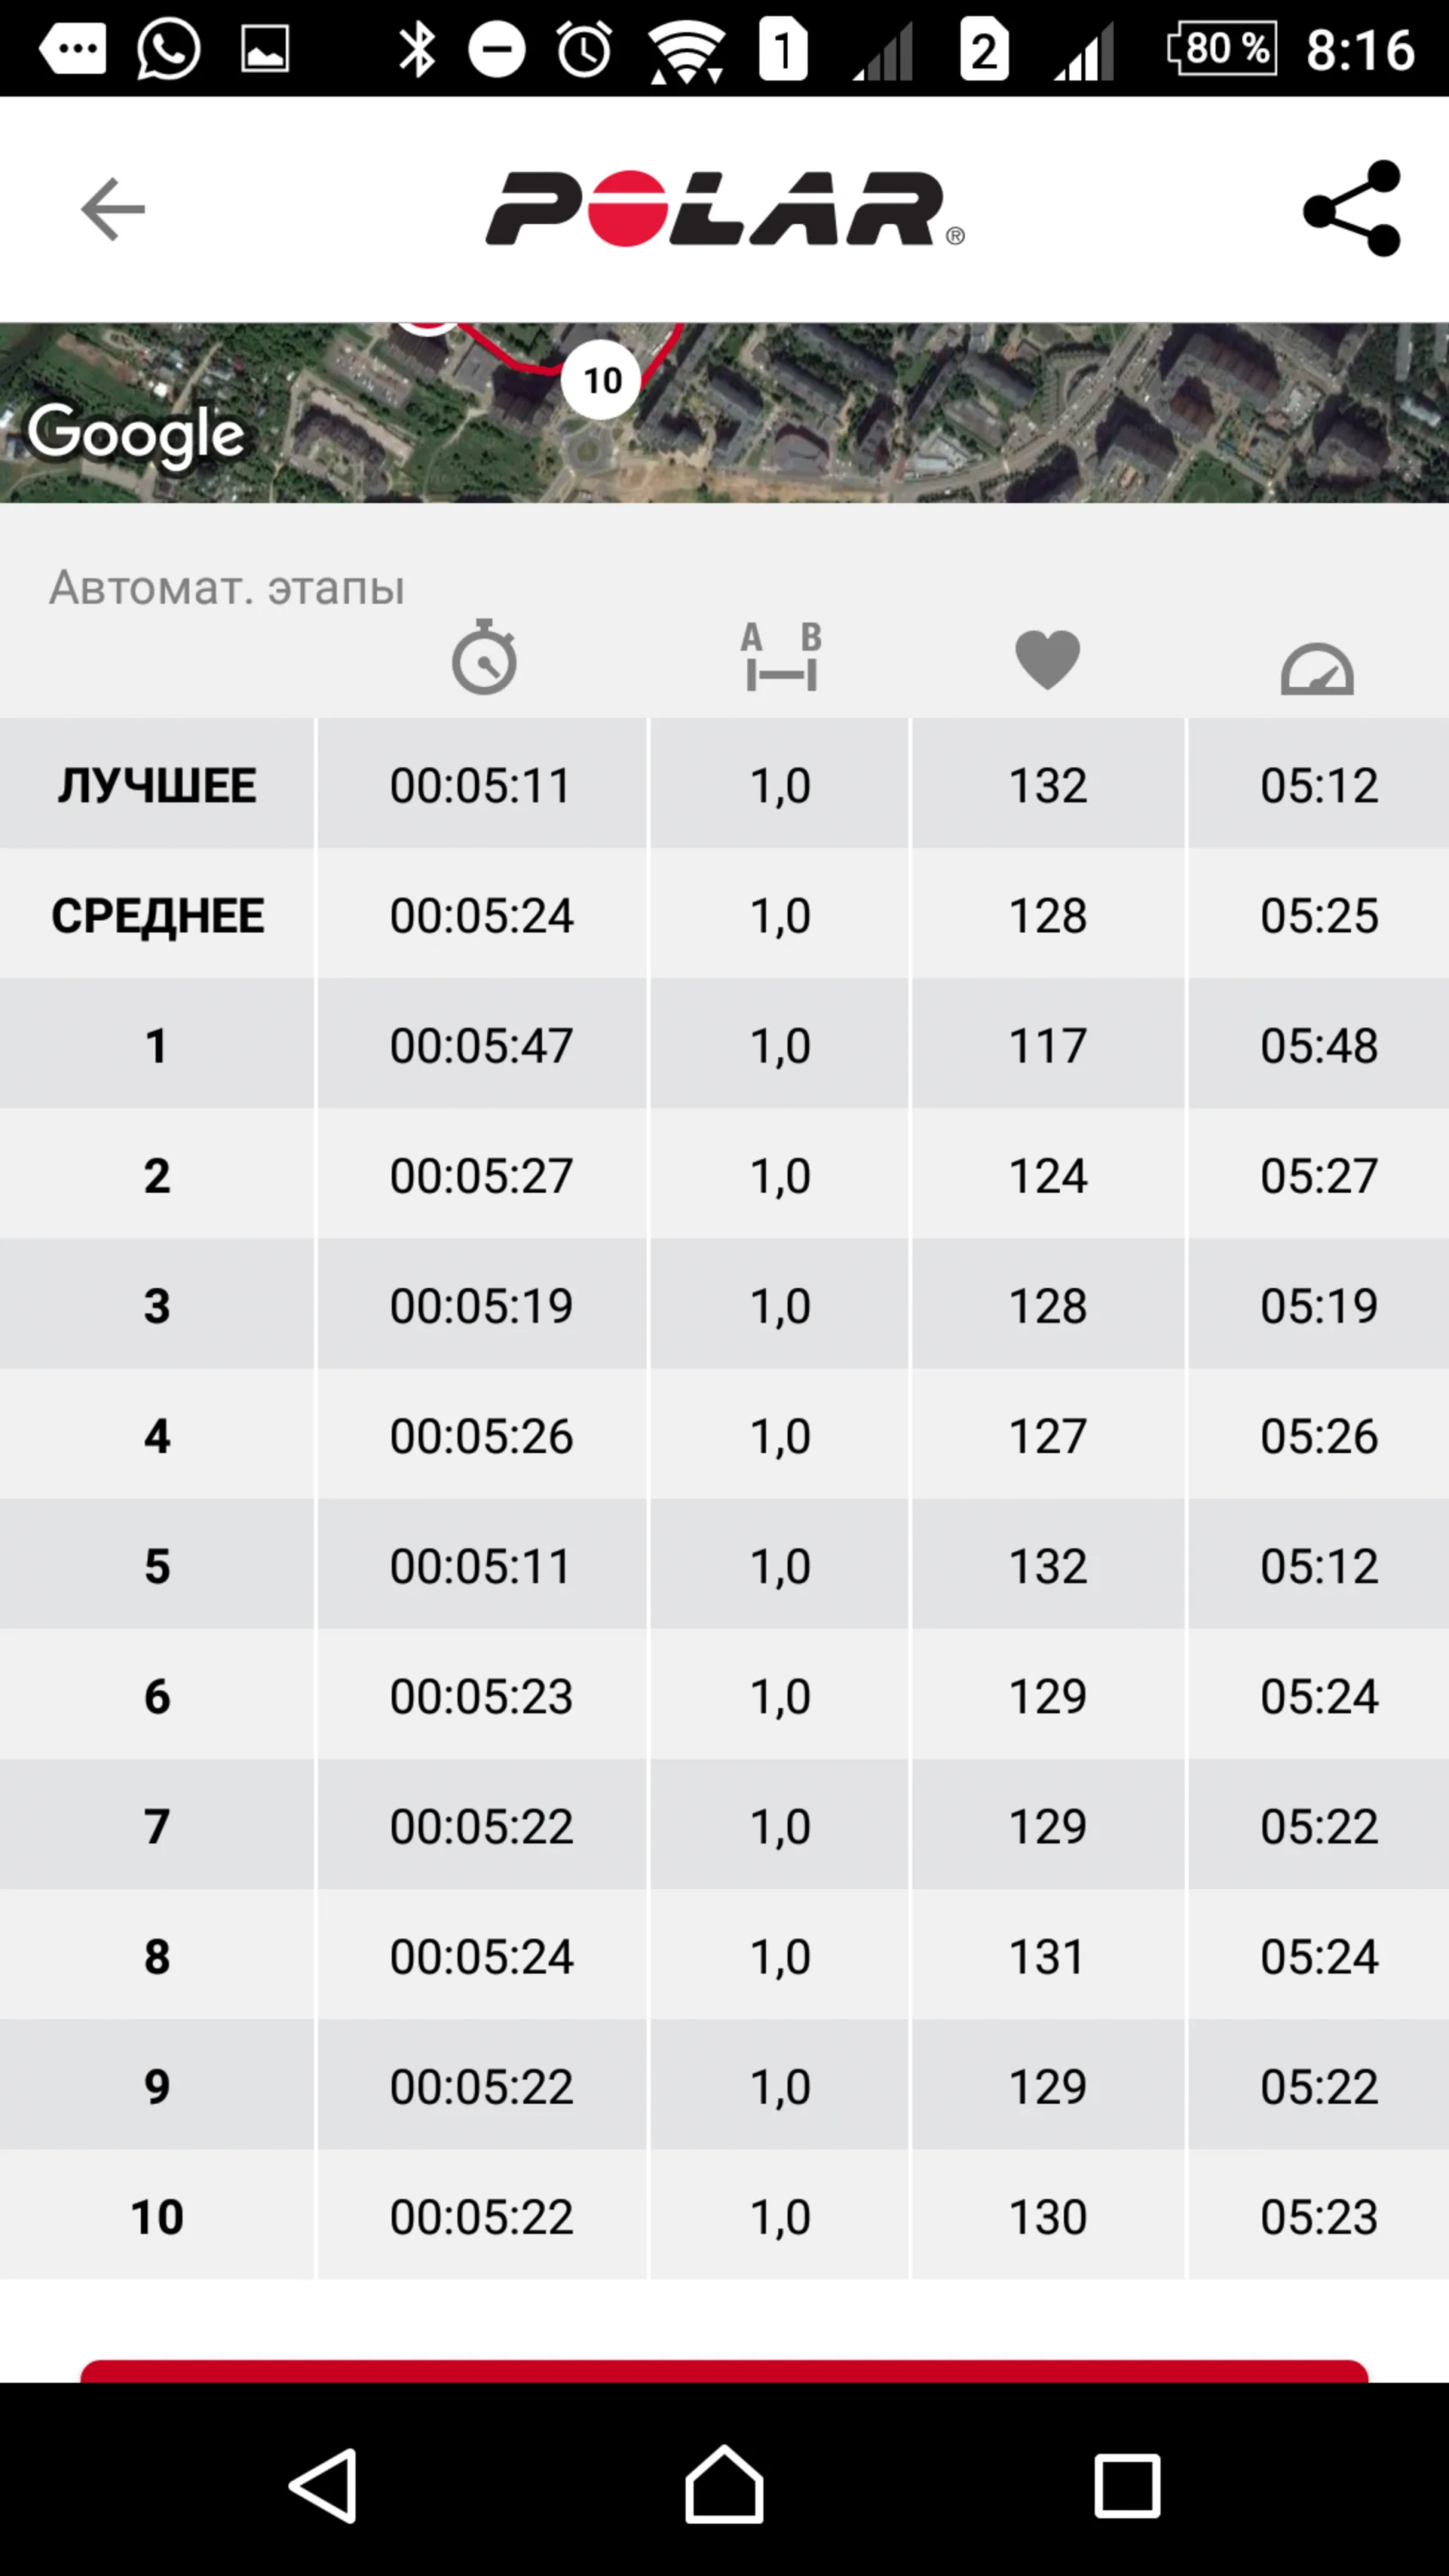Open the recent apps square button
This screenshot has width=1449, height=2576.
pyautogui.click(x=1127, y=2486)
